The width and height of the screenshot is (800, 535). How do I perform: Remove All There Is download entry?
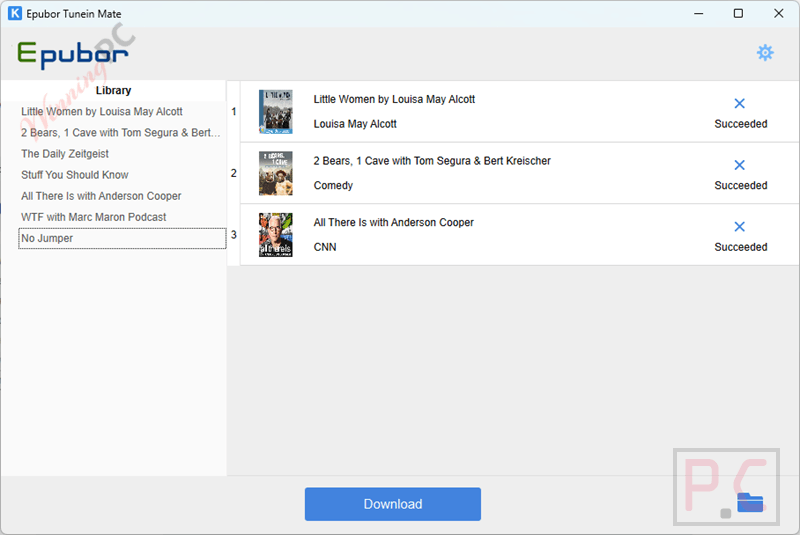pyautogui.click(x=739, y=226)
